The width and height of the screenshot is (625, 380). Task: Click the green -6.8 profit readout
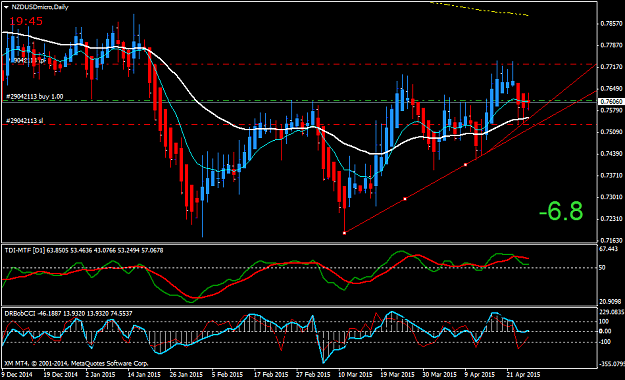coord(561,211)
